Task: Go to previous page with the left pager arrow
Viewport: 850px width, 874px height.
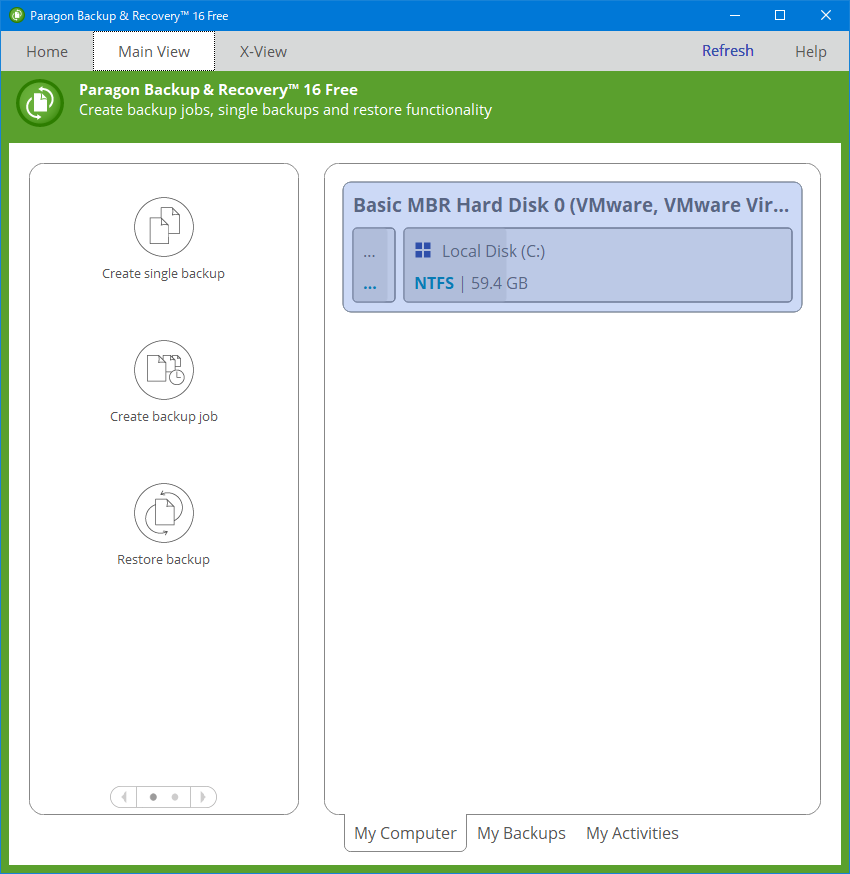Action: 124,797
